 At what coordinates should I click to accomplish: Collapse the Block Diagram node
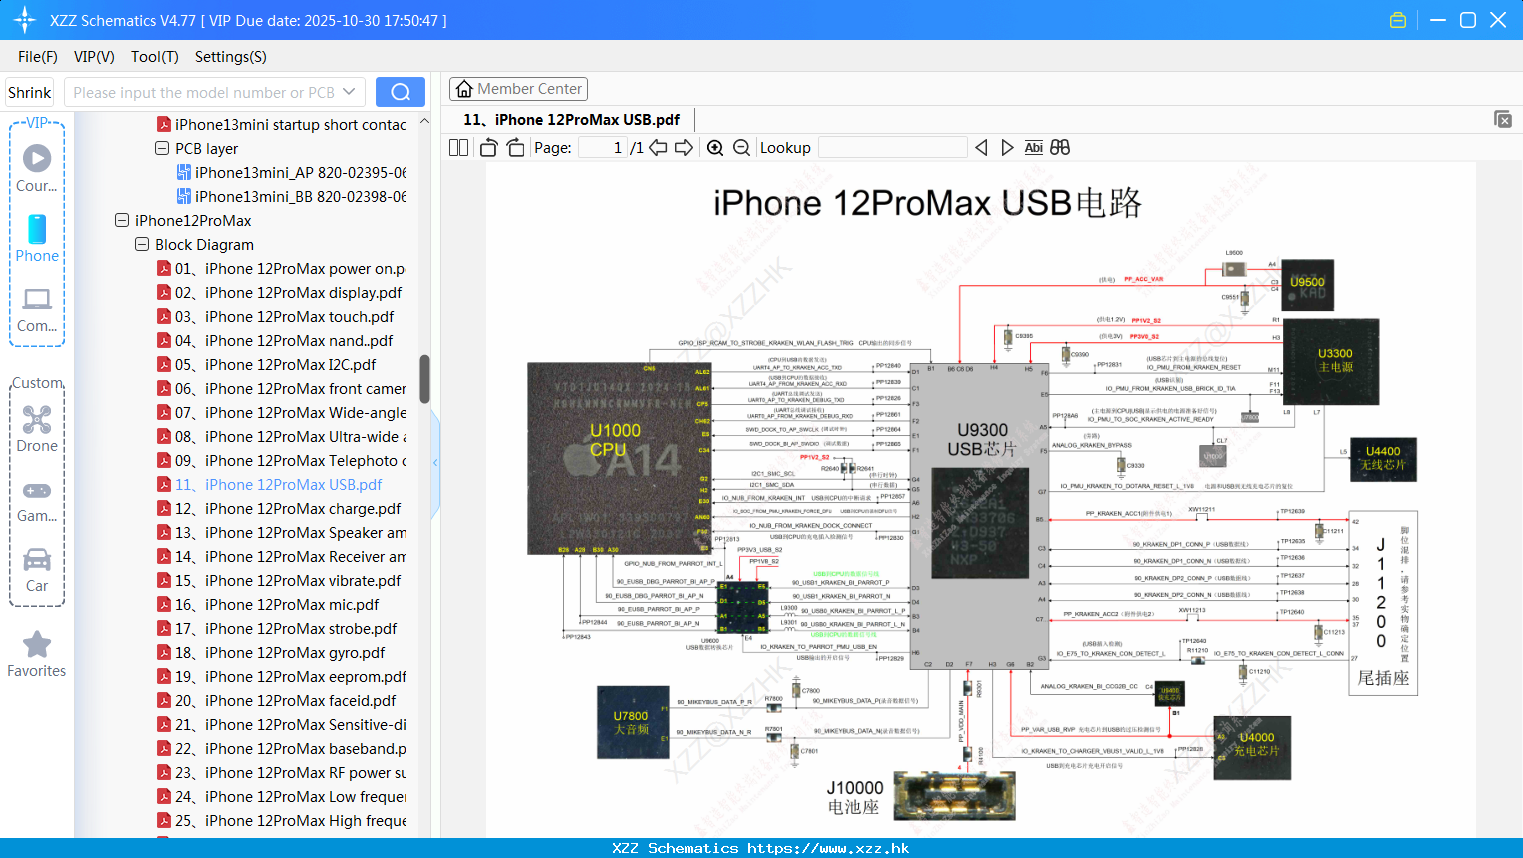click(x=141, y=244)
